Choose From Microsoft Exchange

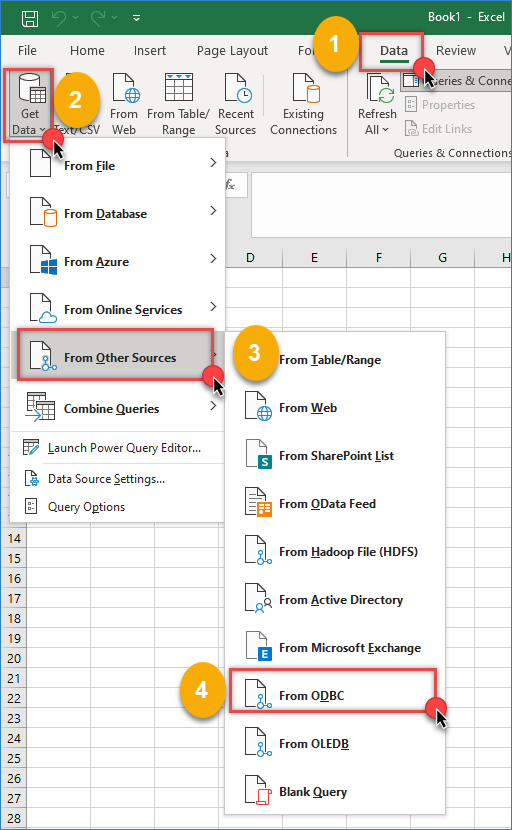[335, 648]
